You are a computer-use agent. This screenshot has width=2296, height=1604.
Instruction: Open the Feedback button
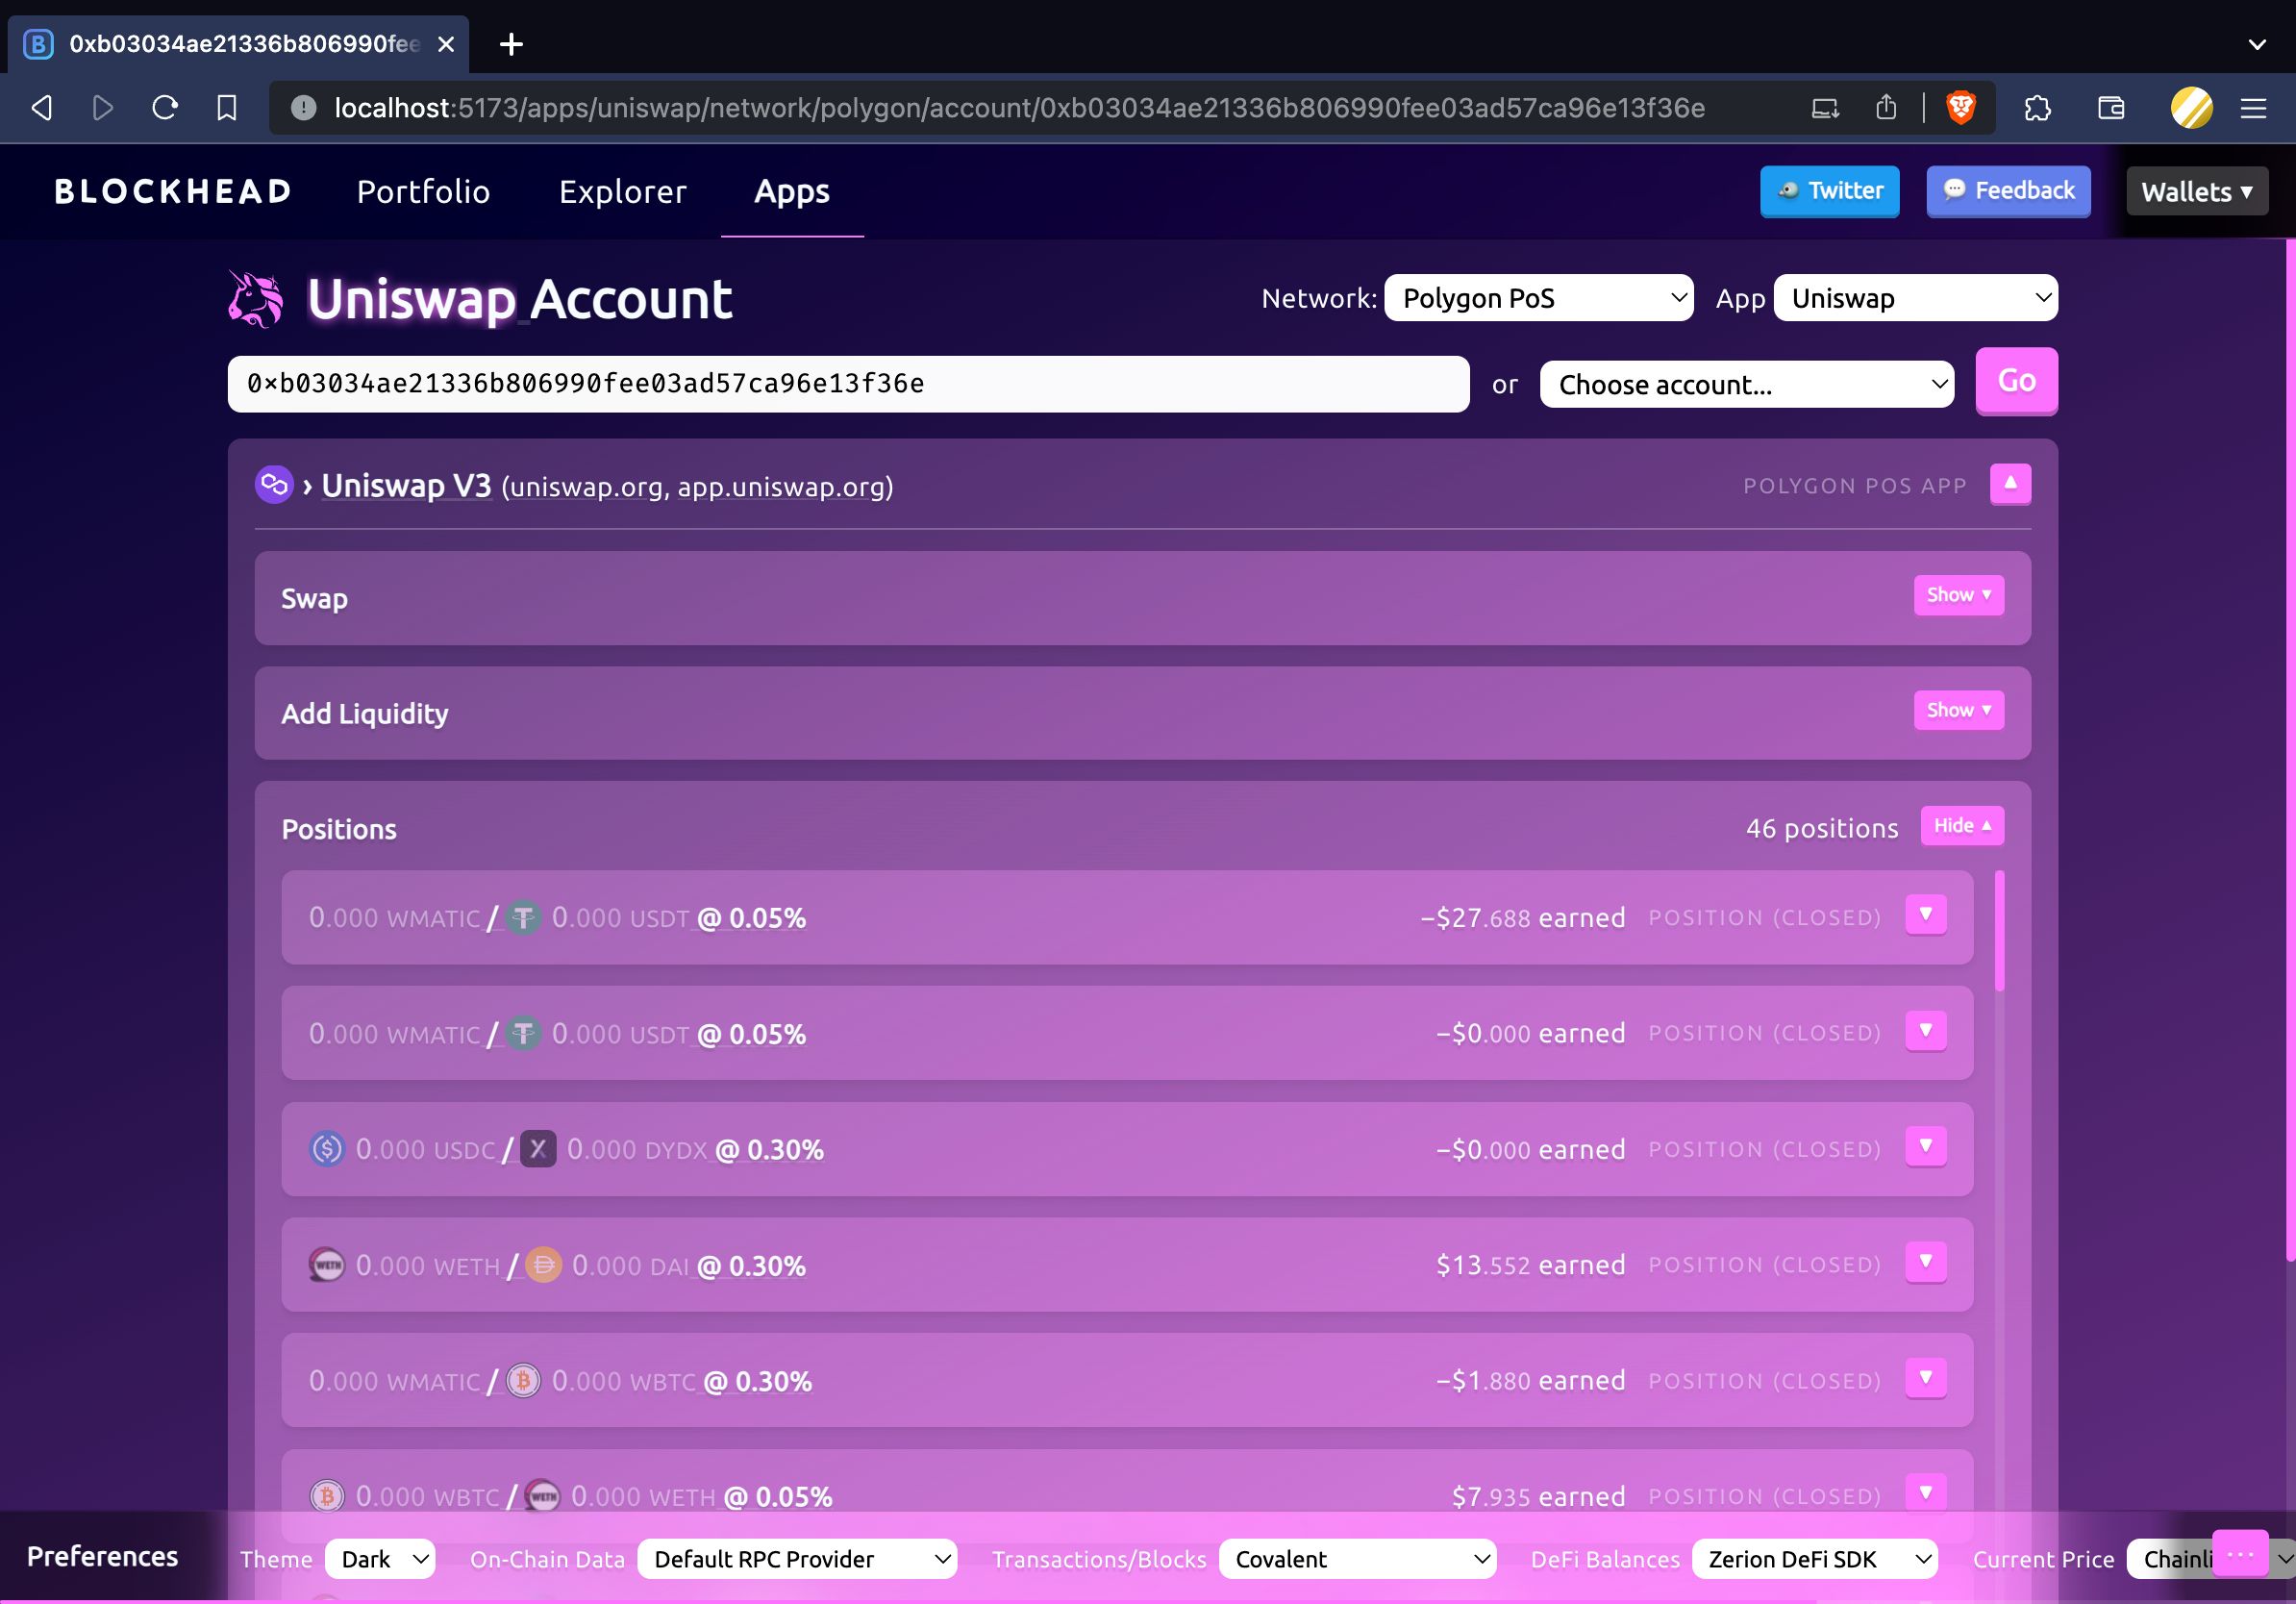click(2008, 190)
